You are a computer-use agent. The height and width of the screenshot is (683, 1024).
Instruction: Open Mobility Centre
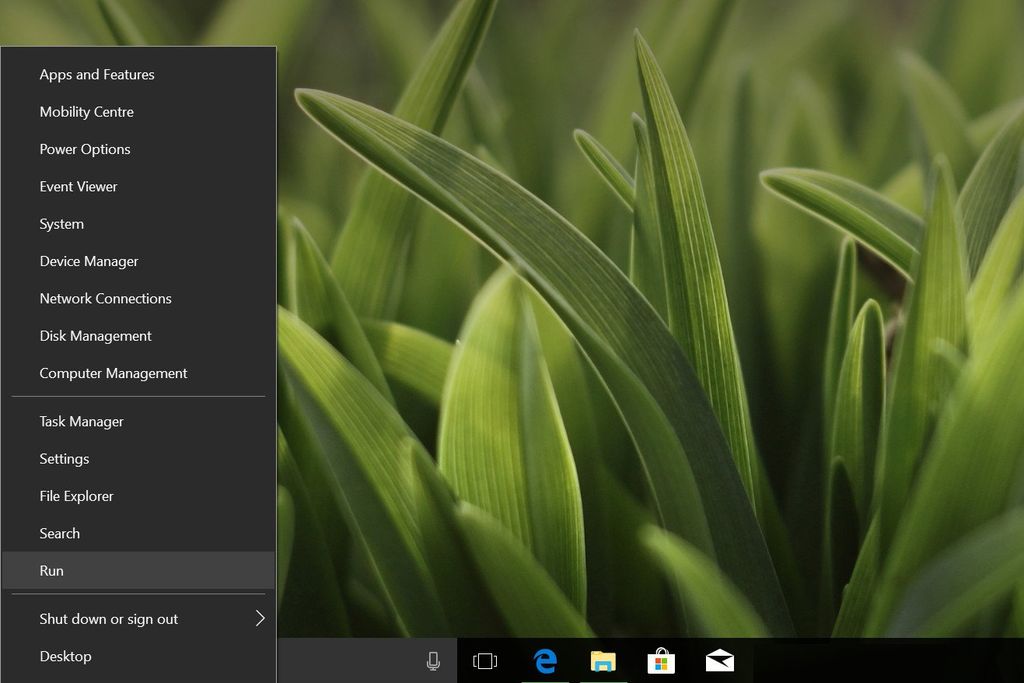(86, 112)
